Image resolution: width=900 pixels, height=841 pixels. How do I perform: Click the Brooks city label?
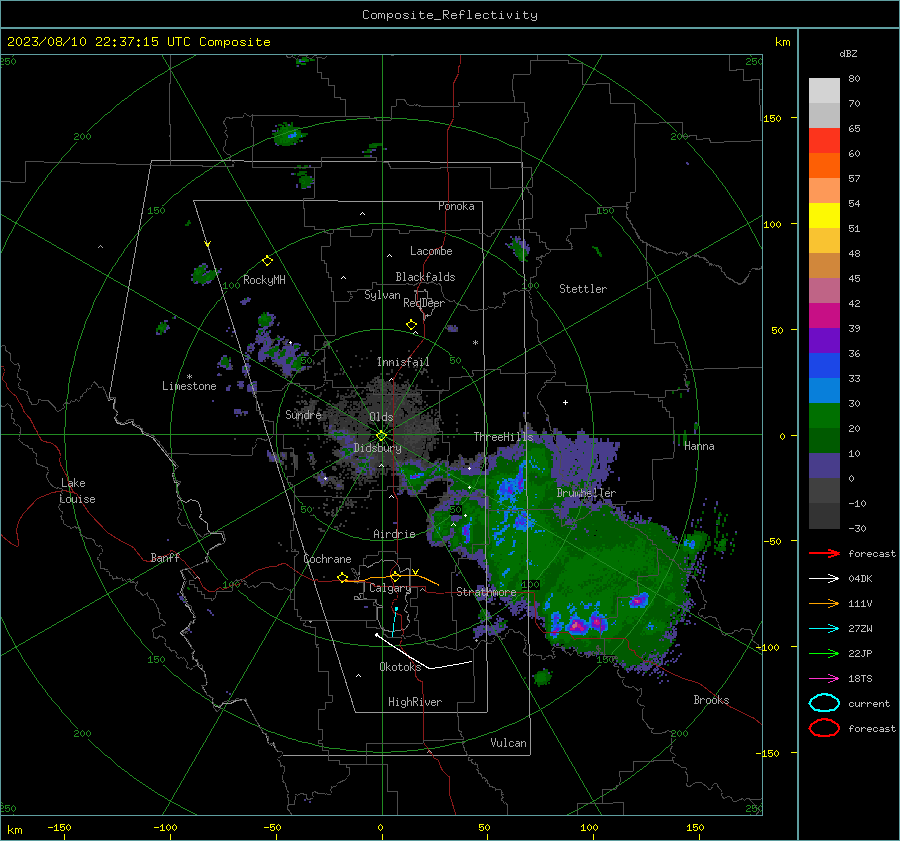[711, 700]
